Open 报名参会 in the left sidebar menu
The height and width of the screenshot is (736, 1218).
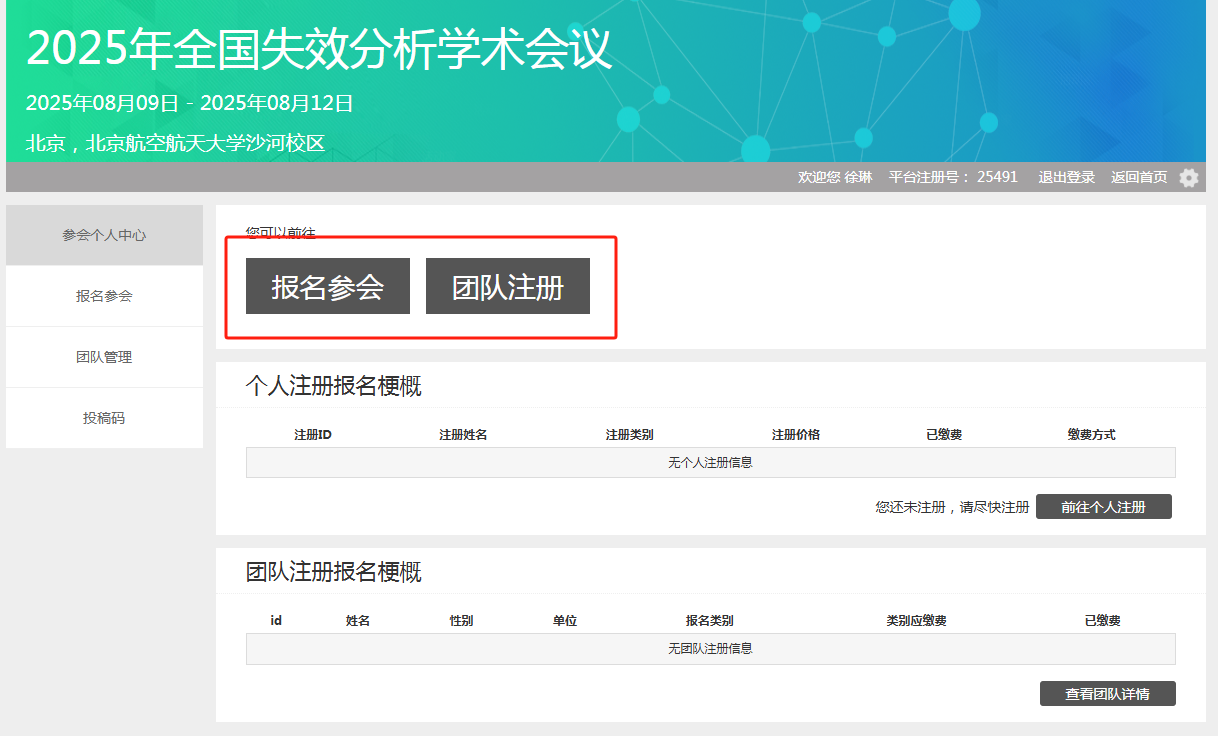click(x=104, y=296)
